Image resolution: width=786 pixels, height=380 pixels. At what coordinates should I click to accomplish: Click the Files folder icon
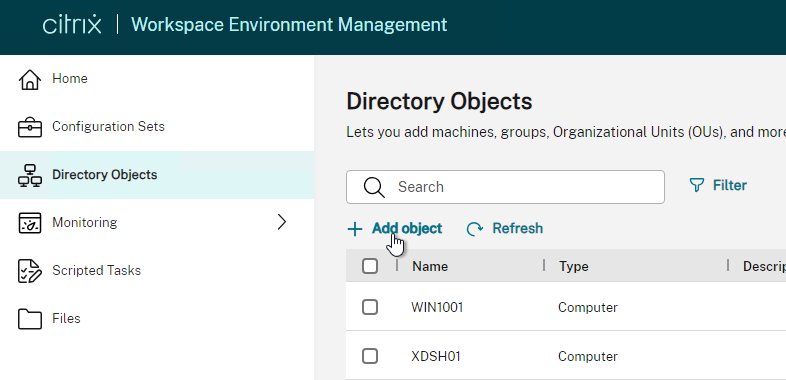(x=30, y=319)
